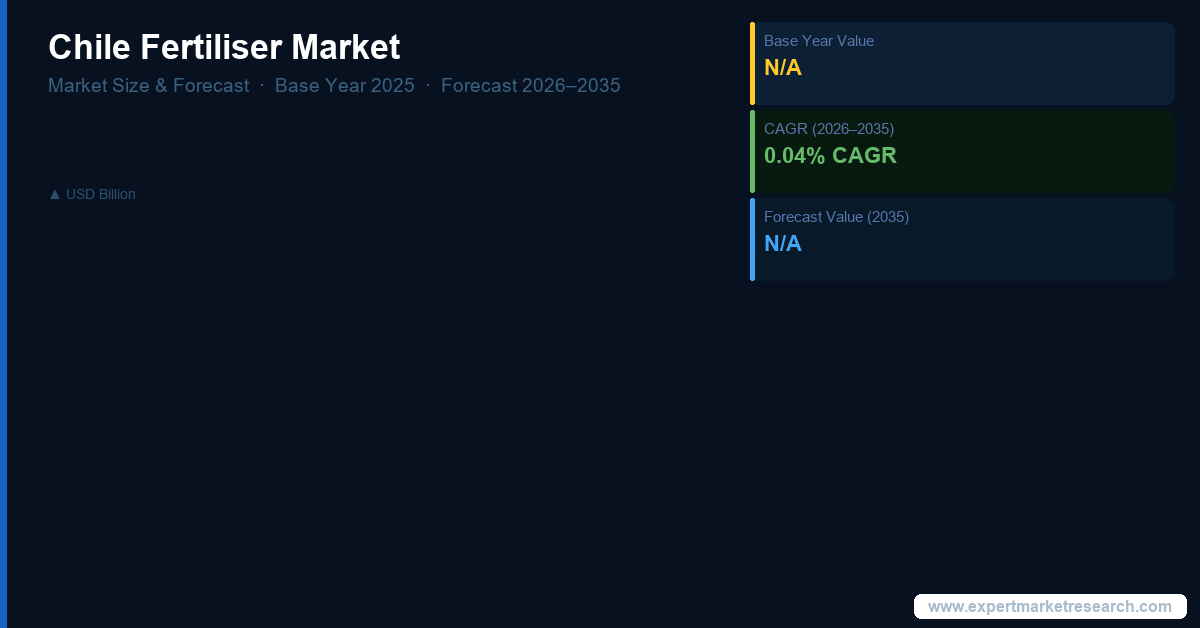This screenshot has width=1200, height=628.
Task: Click the yellow accent bar on Base Year card
Action: coord(752,63)
